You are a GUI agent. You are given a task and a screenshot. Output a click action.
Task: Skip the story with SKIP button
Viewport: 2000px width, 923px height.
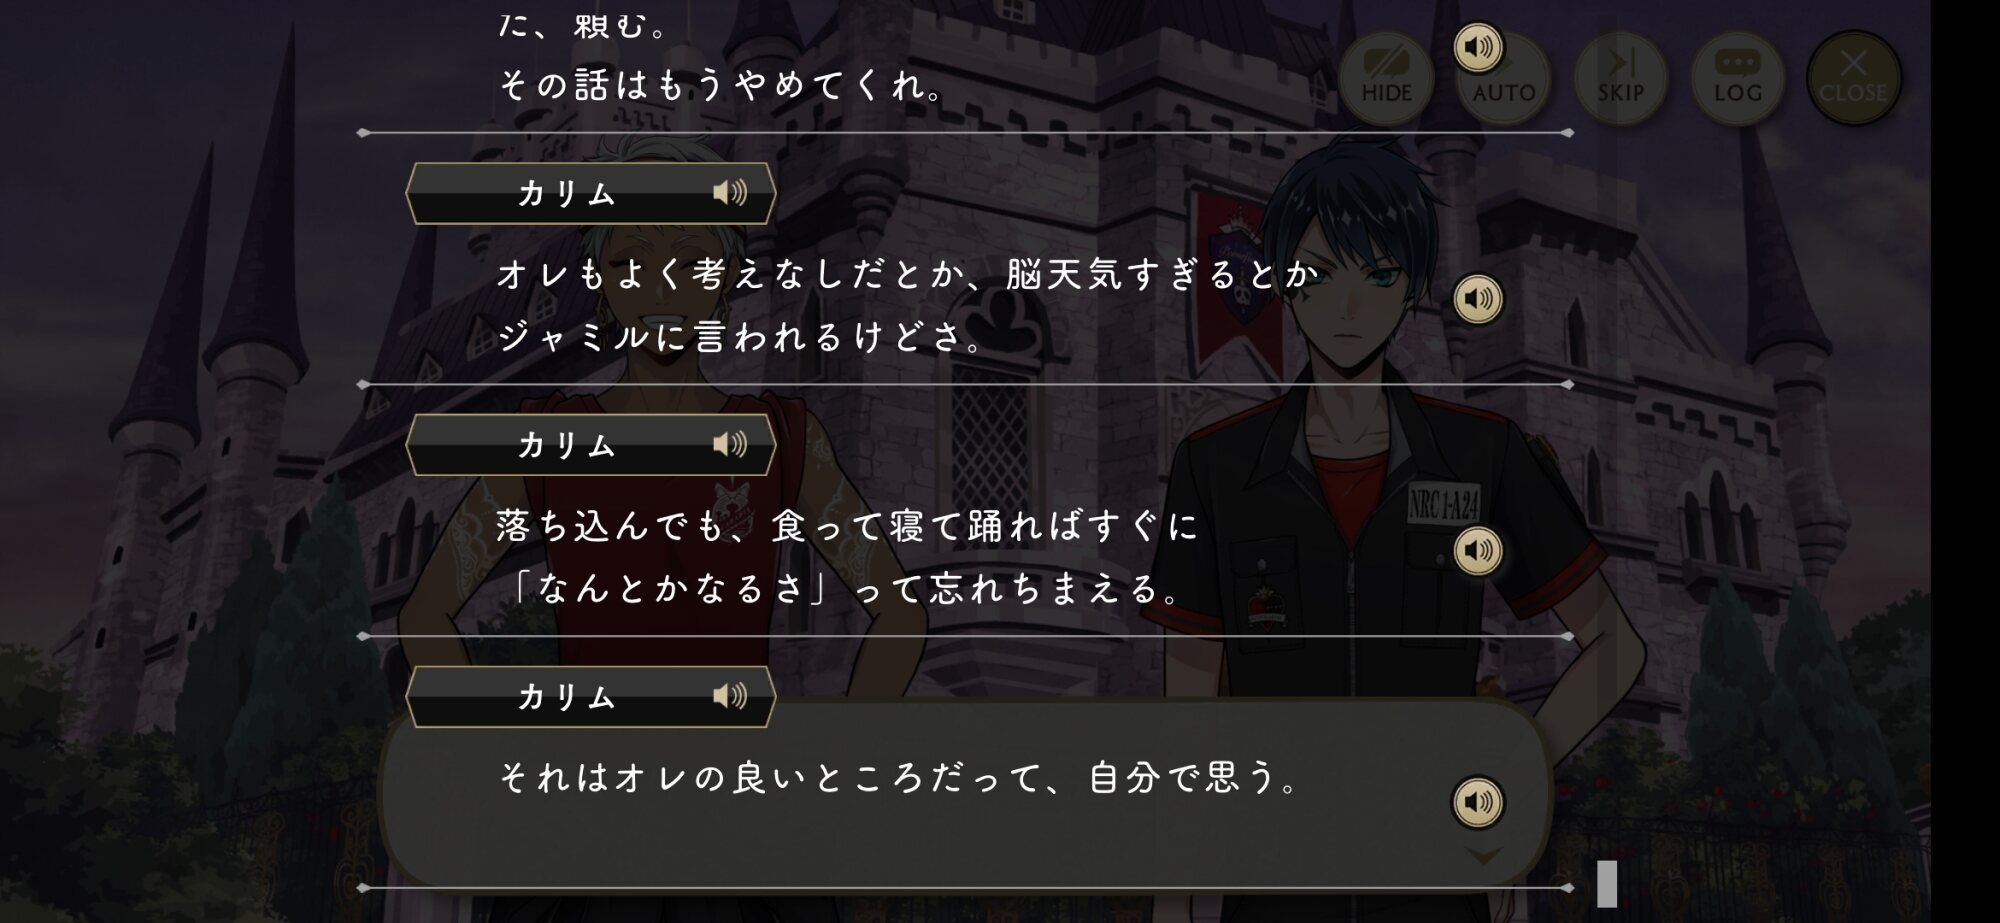(x=1621, y=77)
